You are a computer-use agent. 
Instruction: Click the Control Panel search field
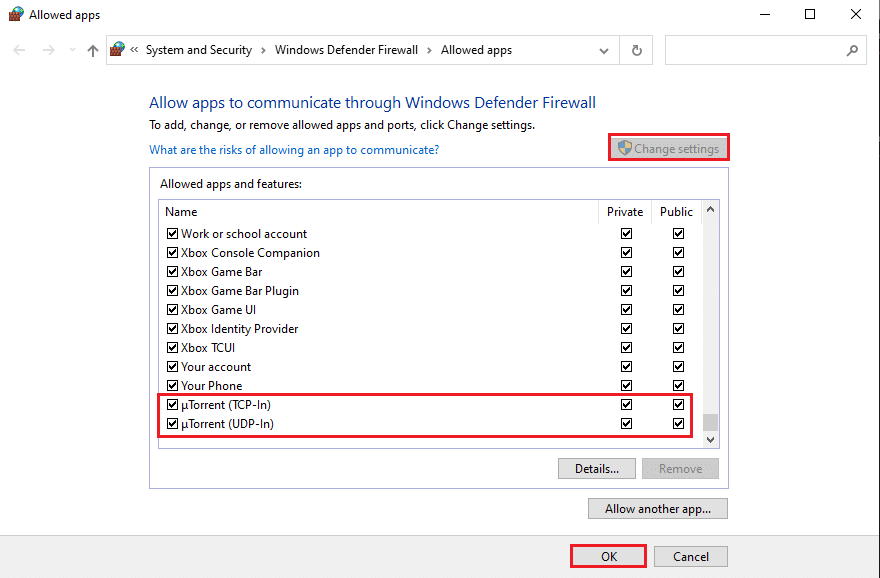(755, 50)
